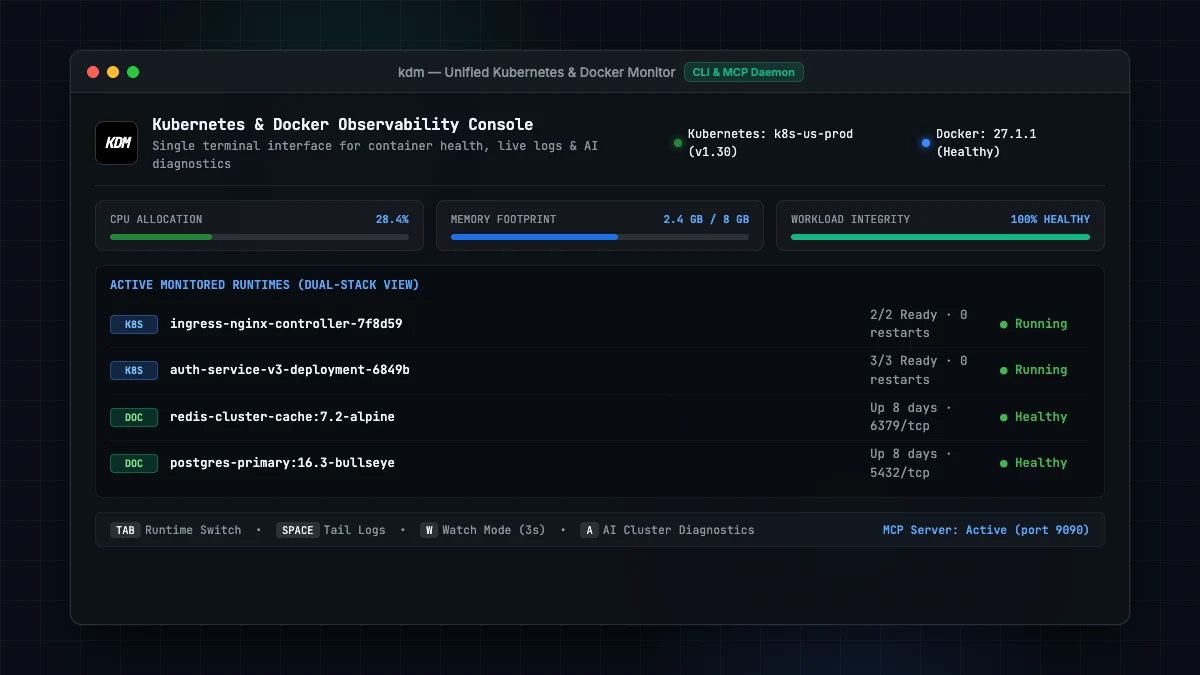
Task: Click the K8S badge for auth-service-v3-deployment
Action: coord(134,370)
